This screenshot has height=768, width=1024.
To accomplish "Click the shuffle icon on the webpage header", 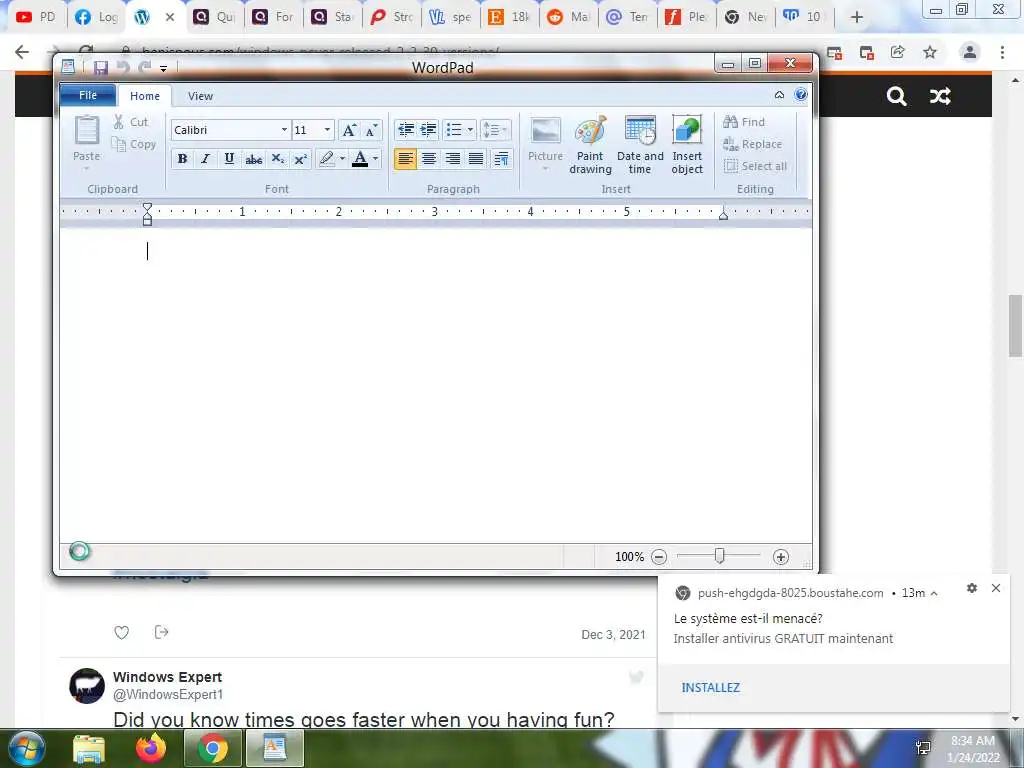I will (x=940, y=97).
